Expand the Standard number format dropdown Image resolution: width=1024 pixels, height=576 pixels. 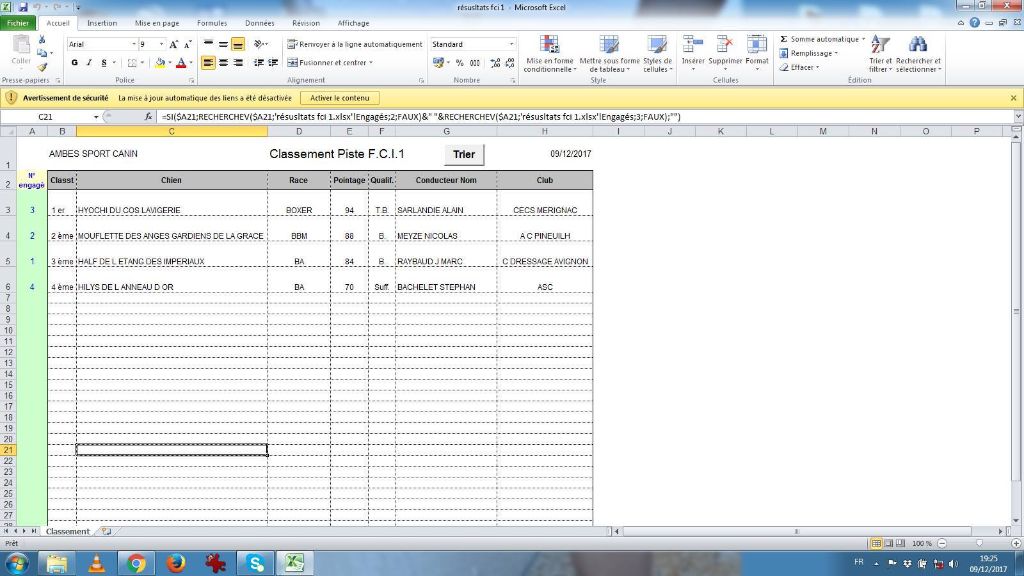pos(511,45)
